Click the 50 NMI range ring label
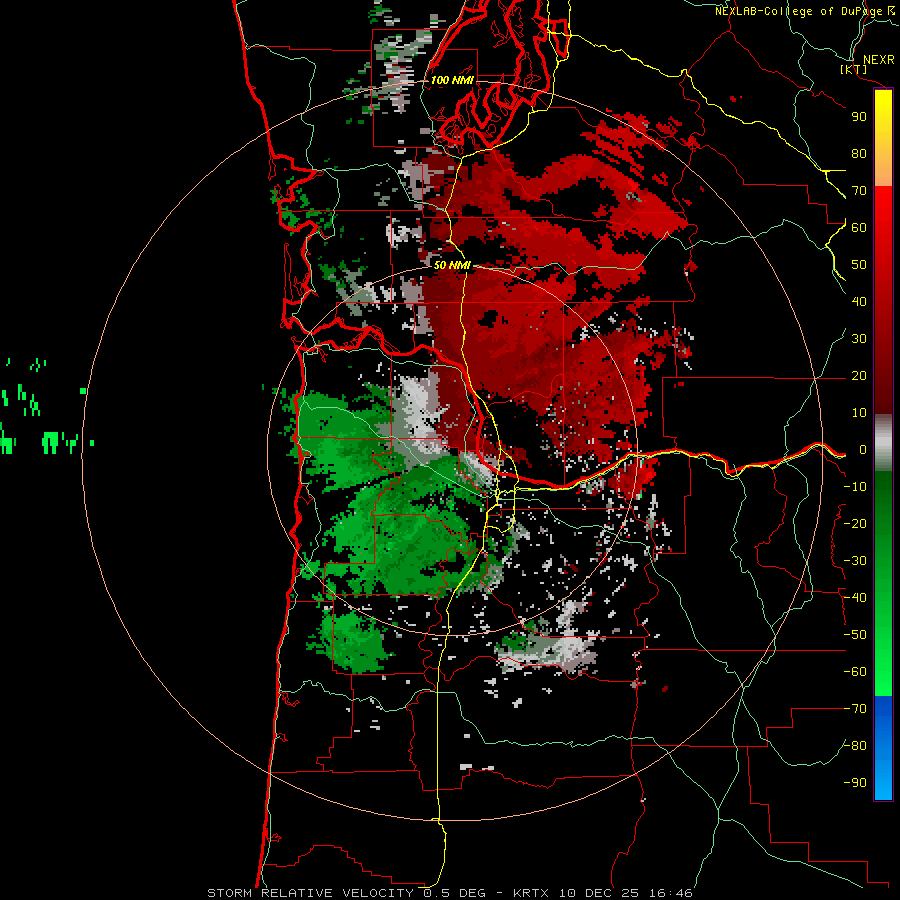Viewport: 900px width, 900px height. tap(452, 265)
